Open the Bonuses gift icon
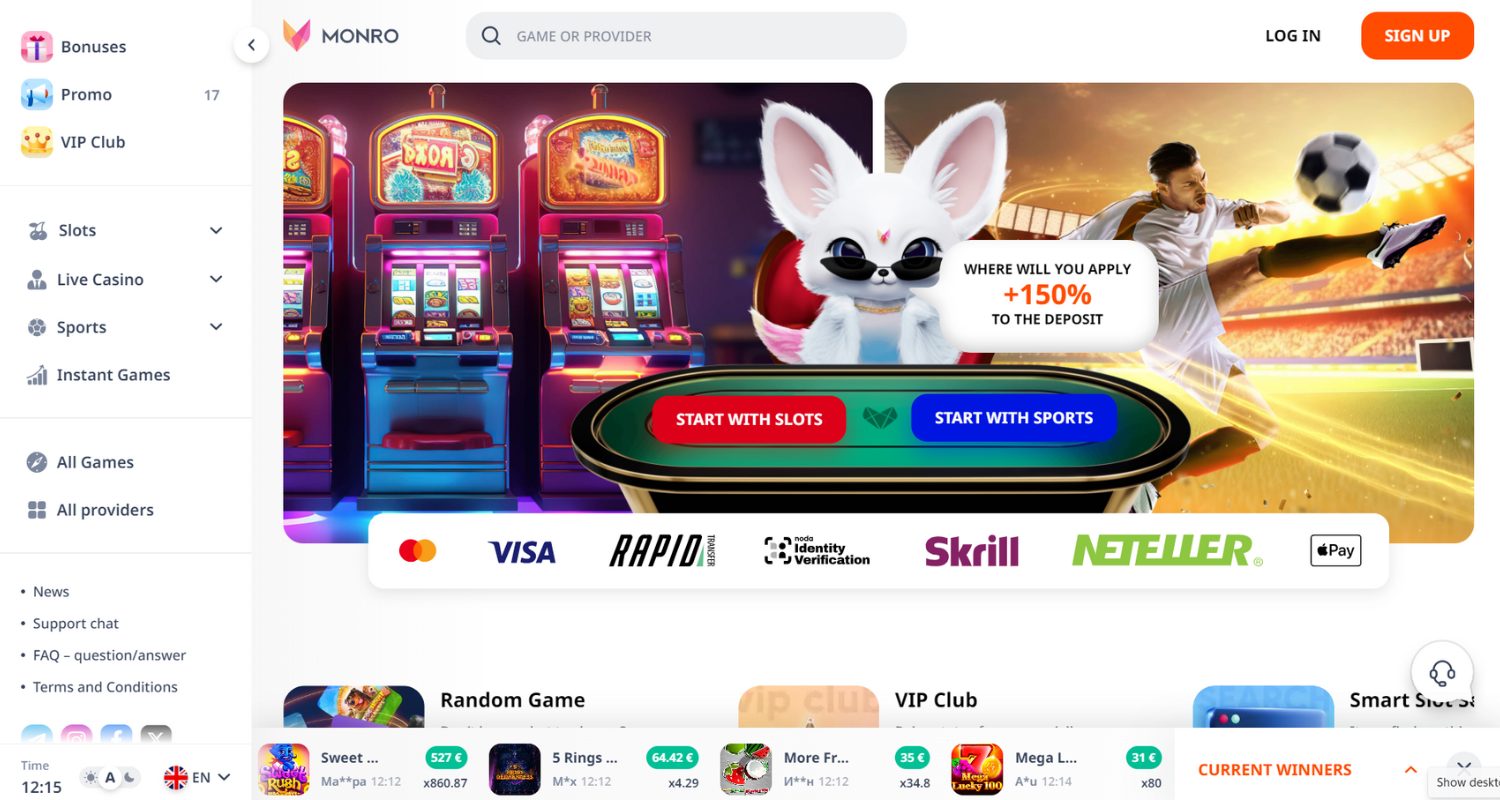1500x800 pixels. pos(37,47)
